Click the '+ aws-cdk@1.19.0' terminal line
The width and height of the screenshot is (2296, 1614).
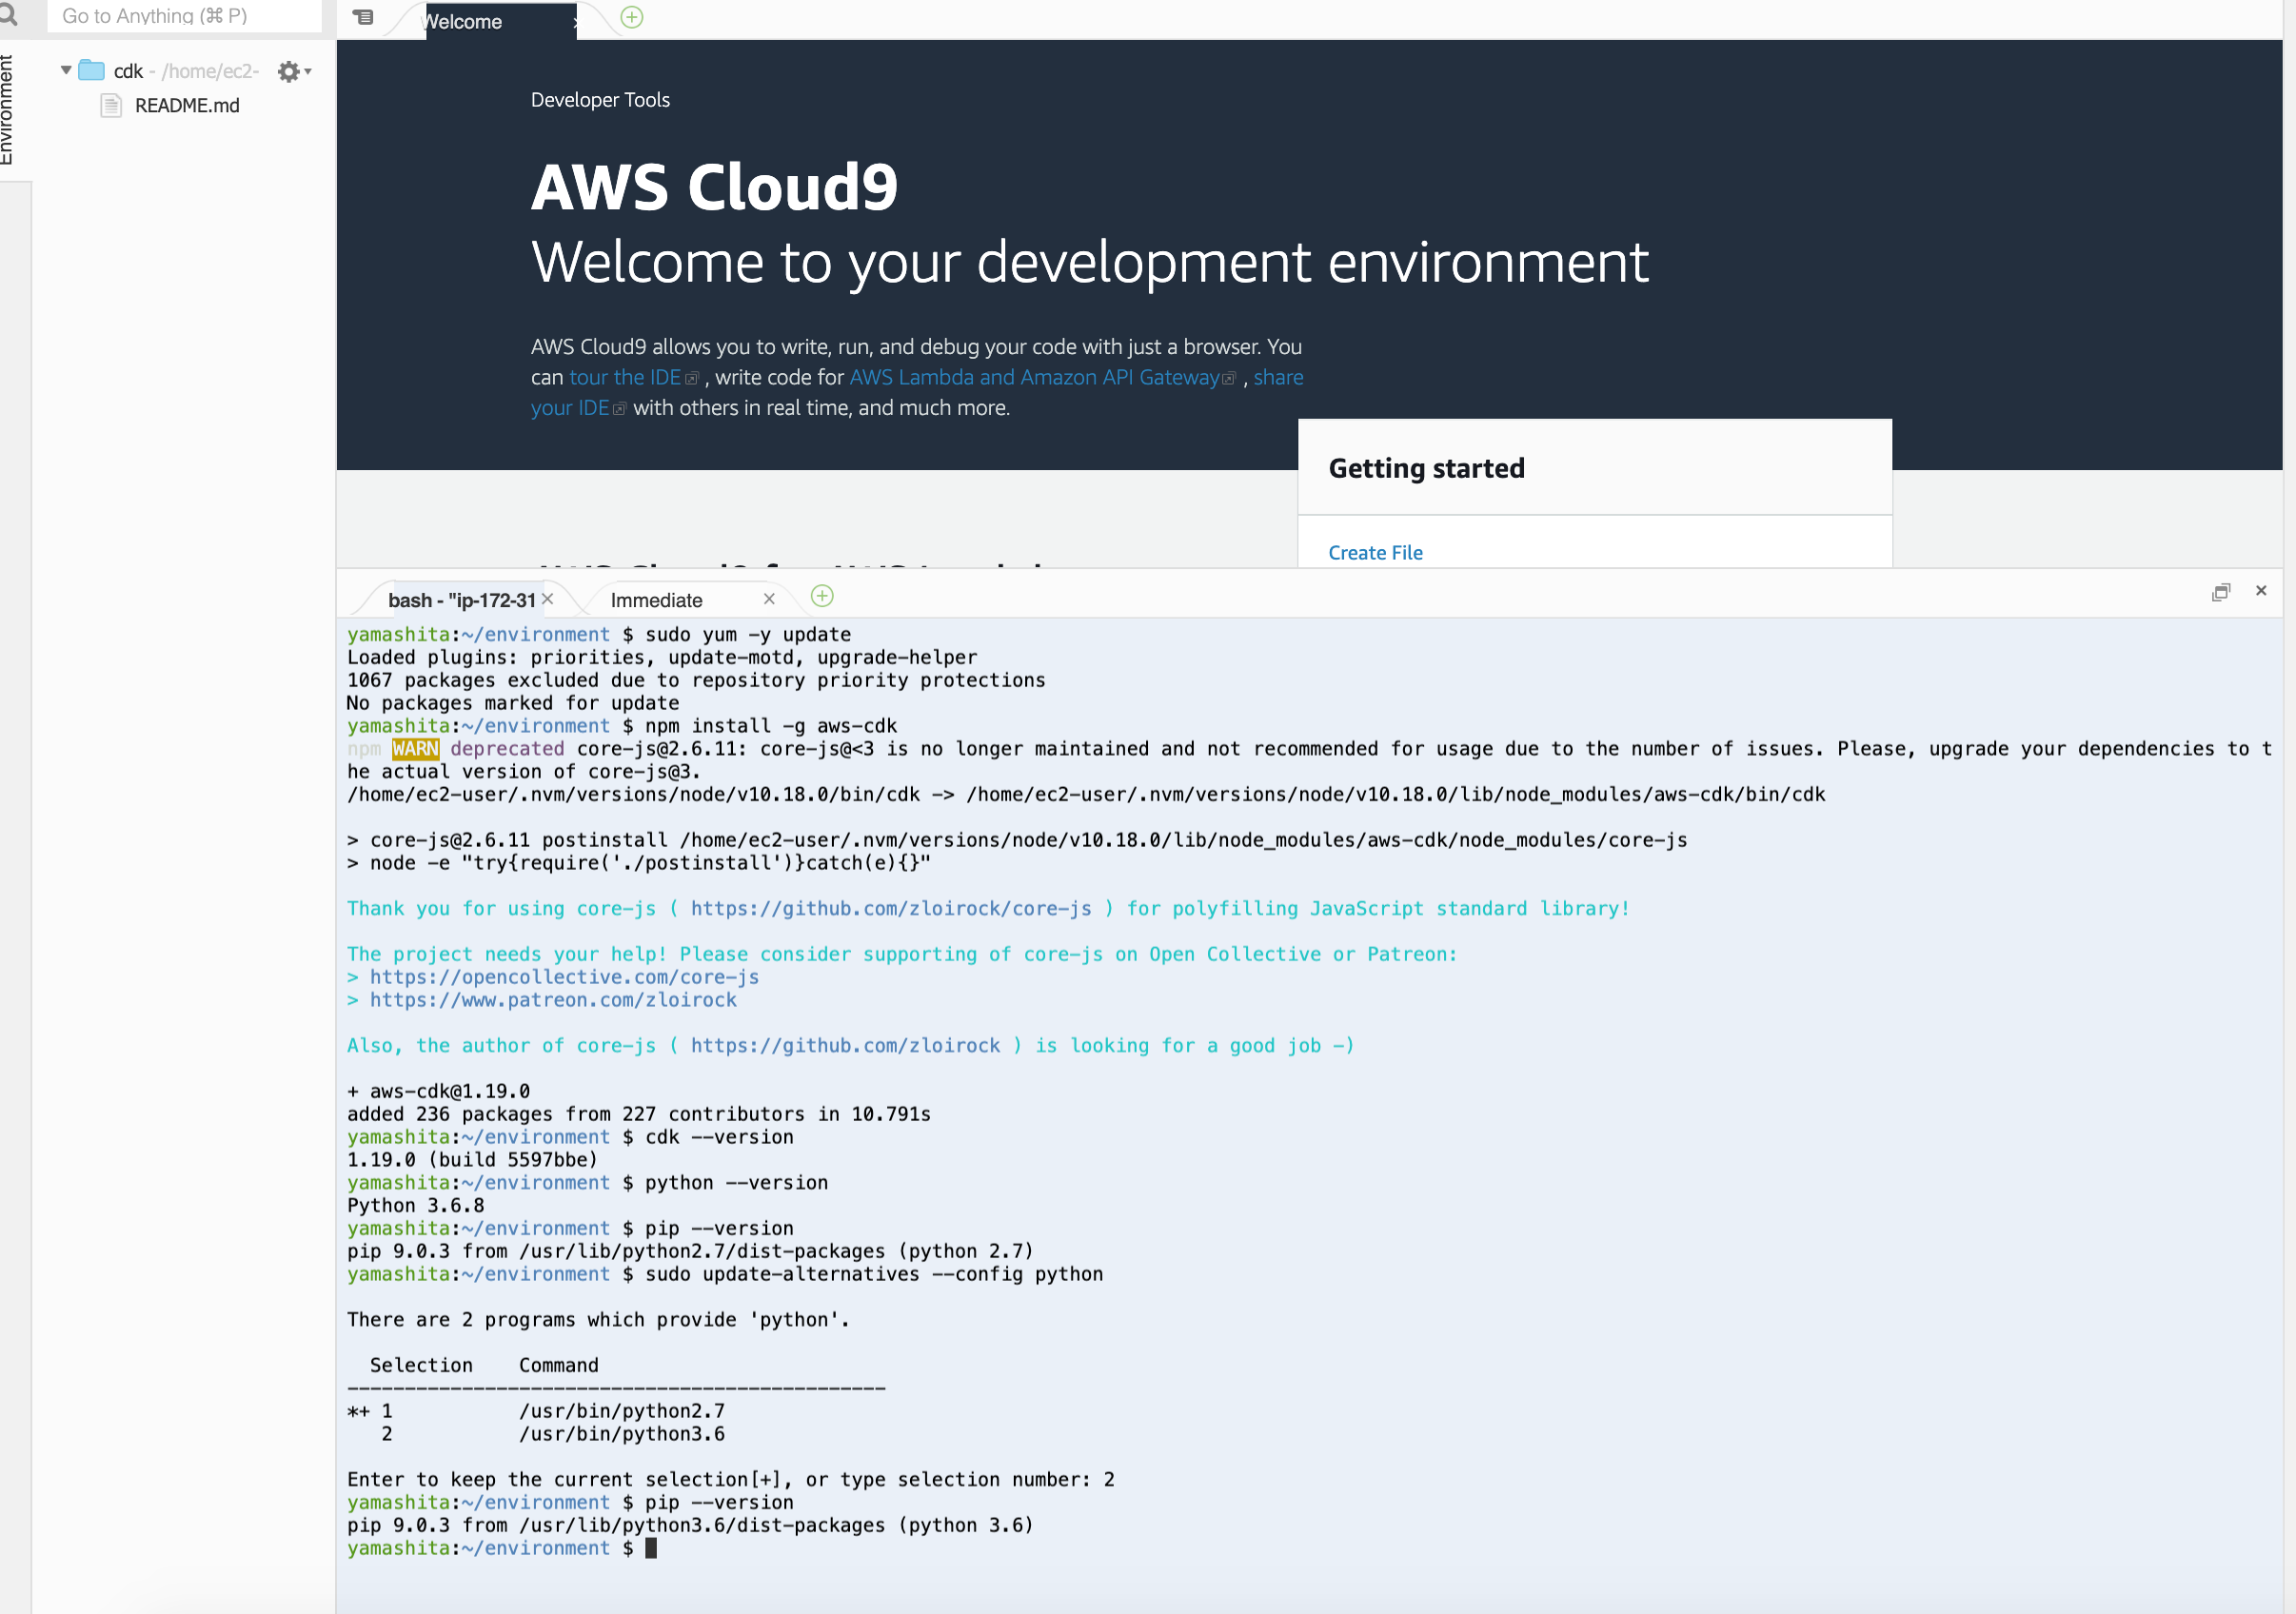click(439, 1091)
